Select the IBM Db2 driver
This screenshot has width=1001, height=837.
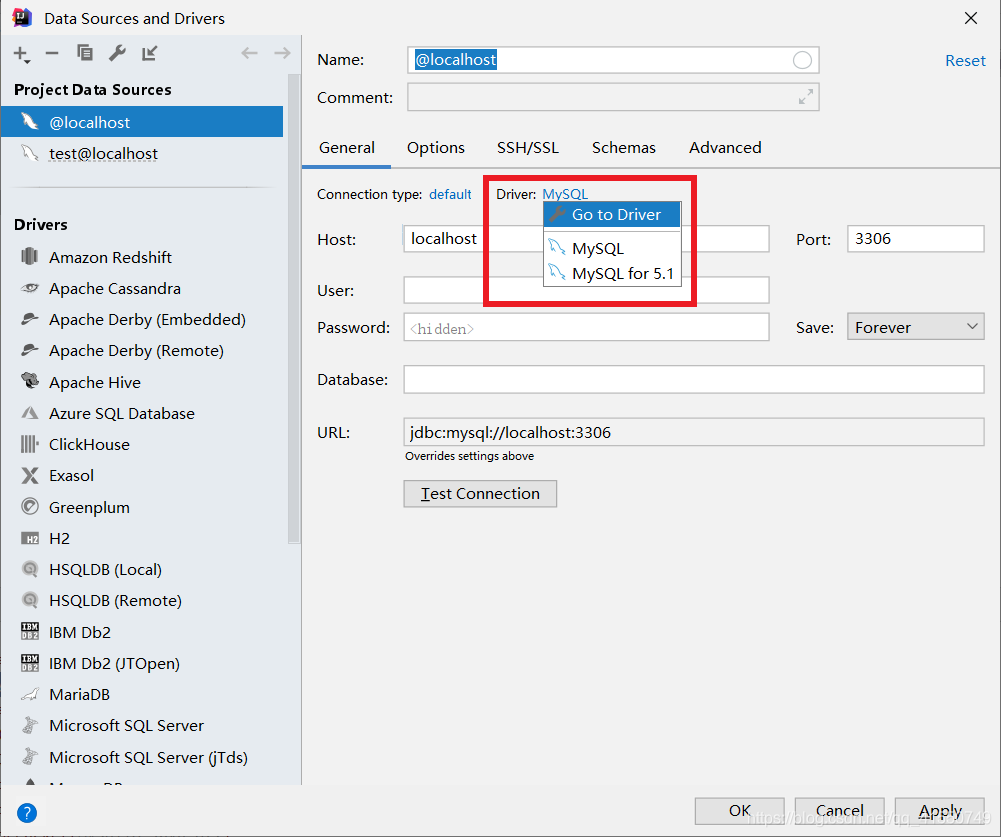click(144, 632)
